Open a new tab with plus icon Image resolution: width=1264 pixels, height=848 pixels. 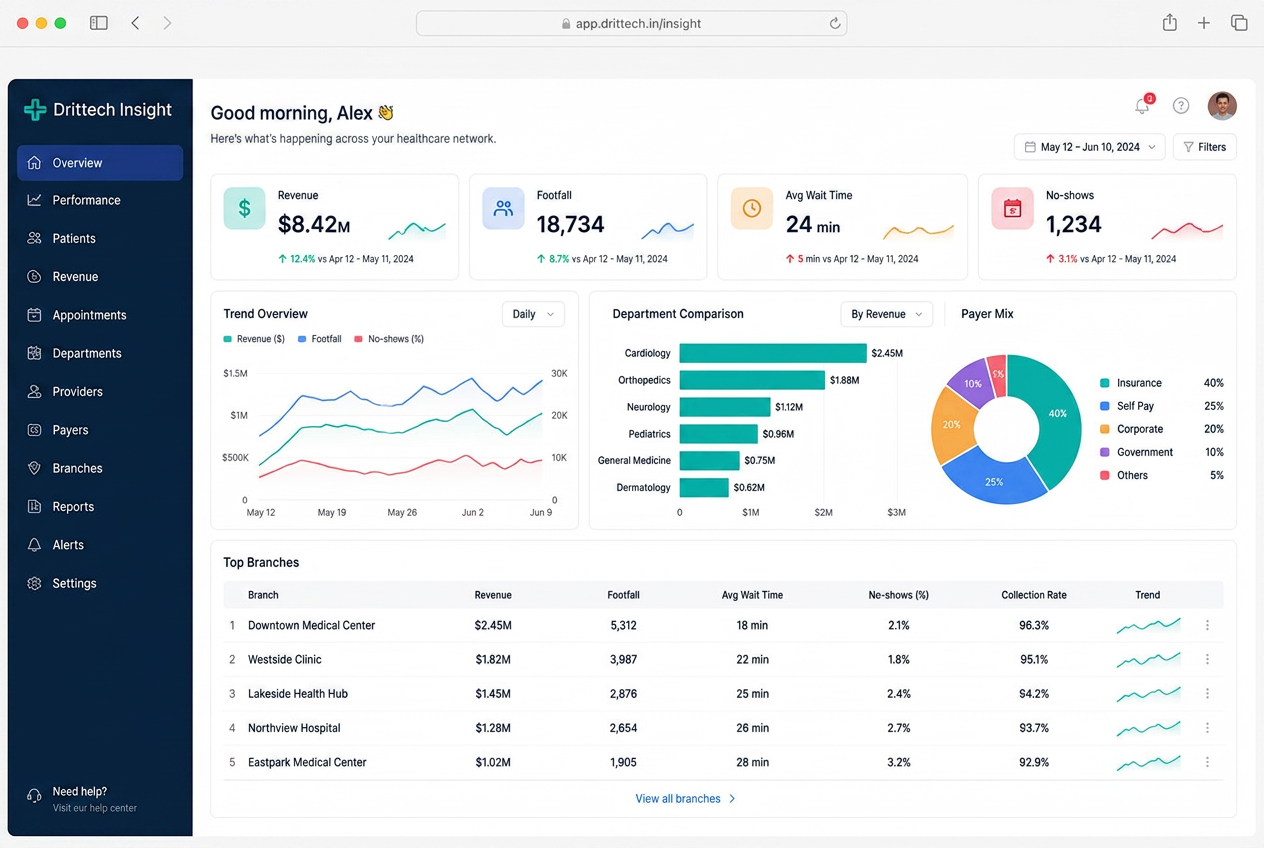[1204, 23]
